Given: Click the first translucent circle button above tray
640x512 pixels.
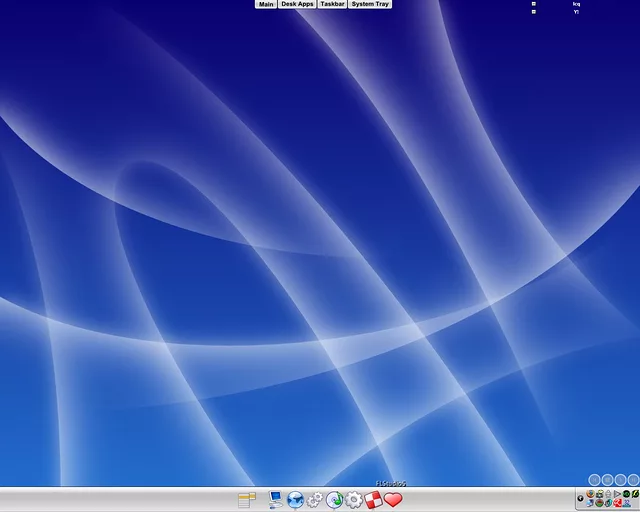Looking at the screenshot, I should (594, 480).
